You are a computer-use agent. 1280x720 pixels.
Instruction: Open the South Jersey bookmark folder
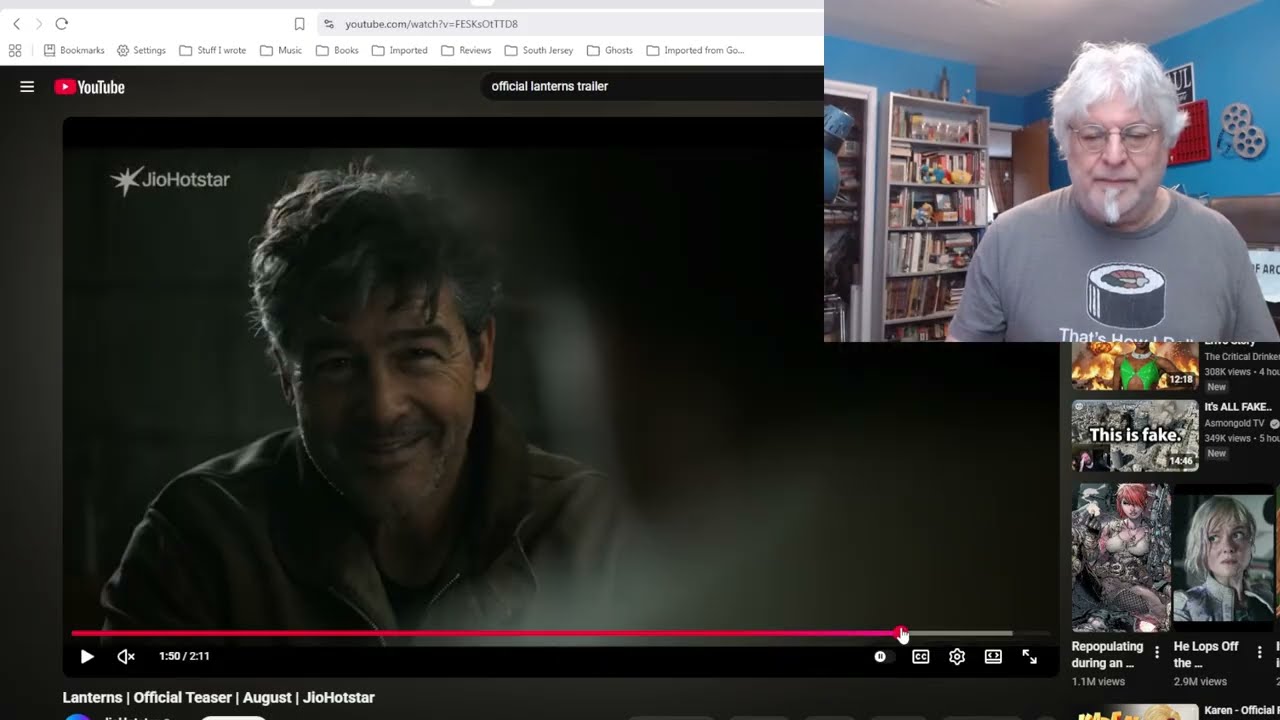click(x=539, y=50)
